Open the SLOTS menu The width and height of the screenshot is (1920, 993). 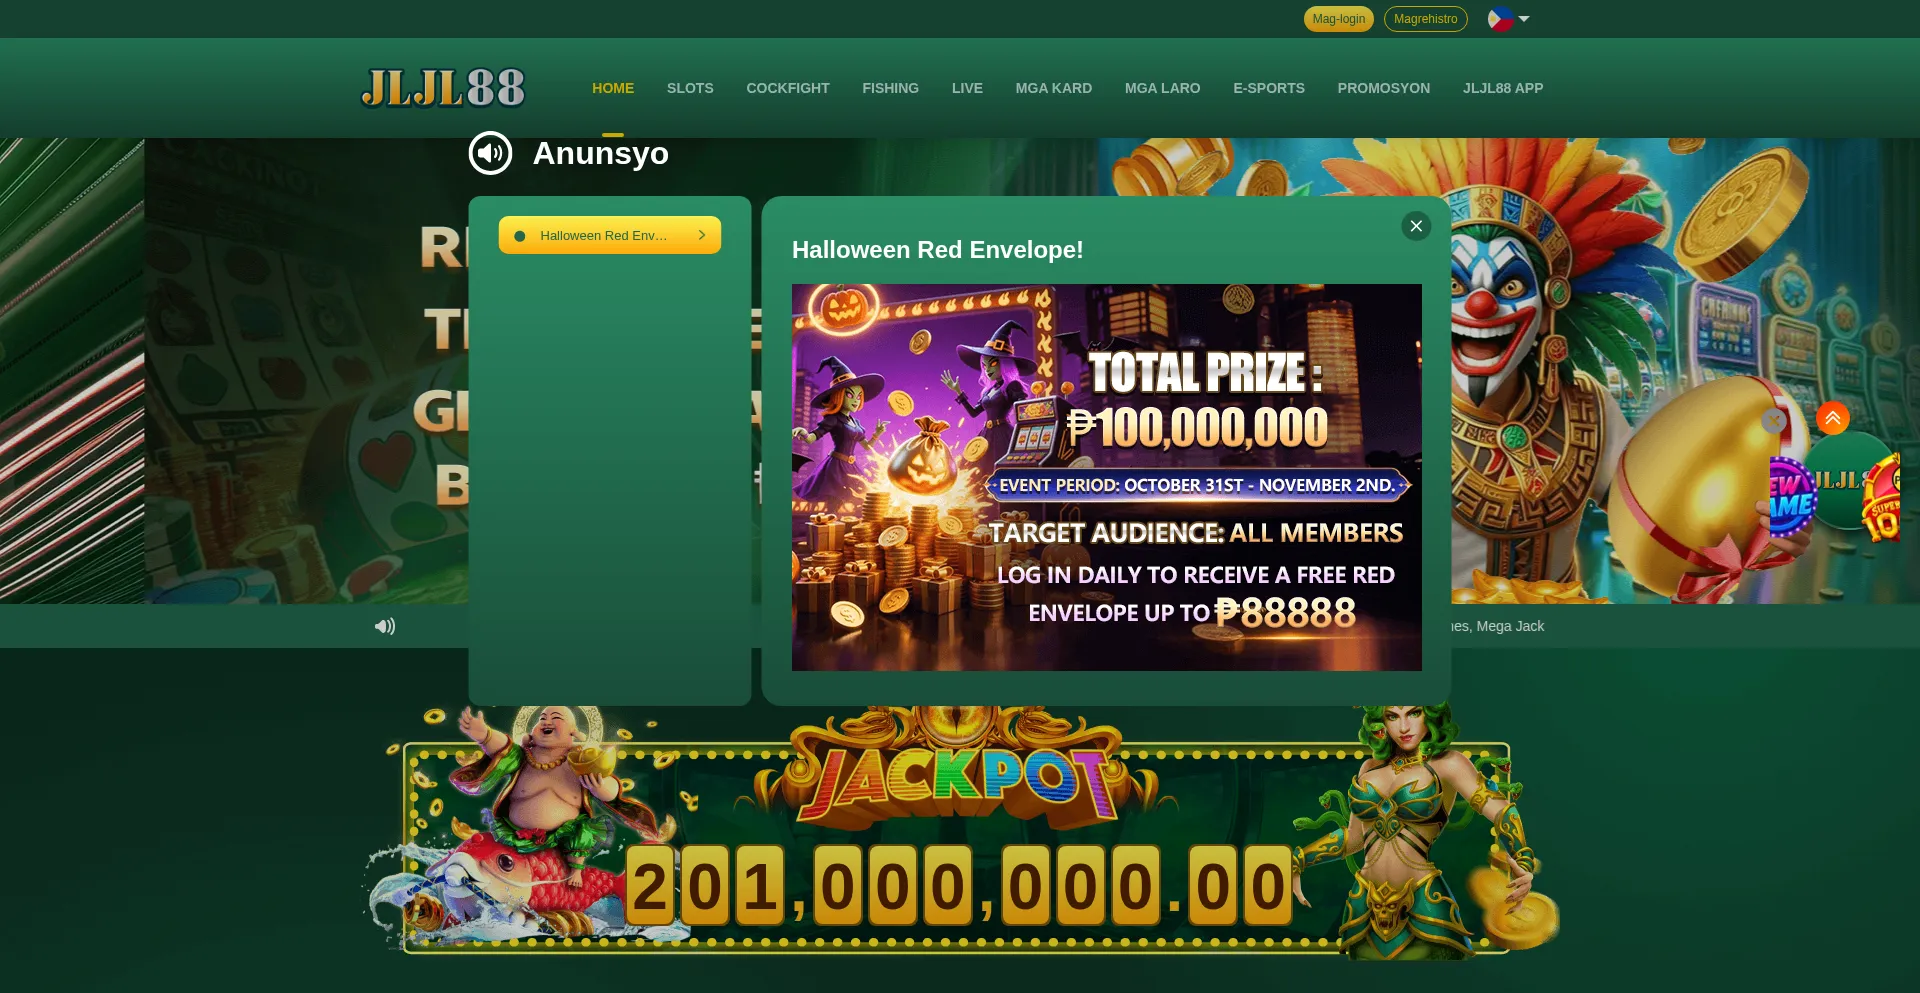point(690,88)
